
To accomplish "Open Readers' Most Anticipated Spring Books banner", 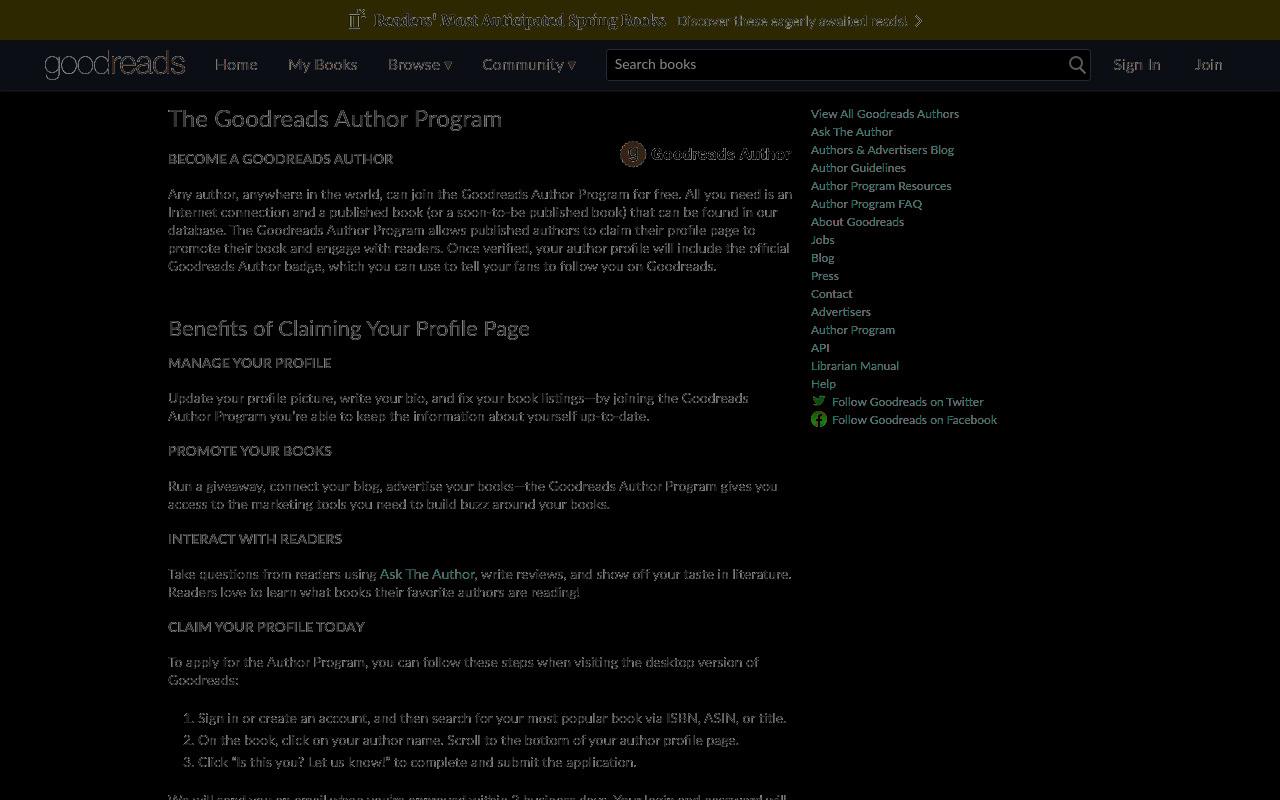I will coord(519,20).
